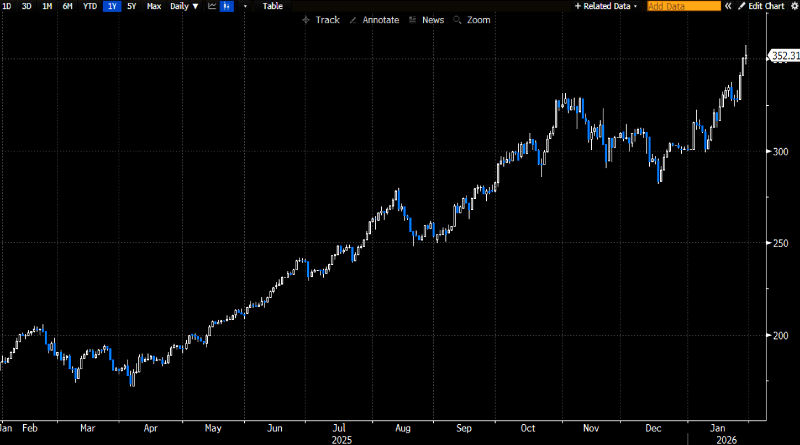Image resolution: width=800 pixels, height=445 pixels.
Task: Set the range to 6M
Action: 67,6
